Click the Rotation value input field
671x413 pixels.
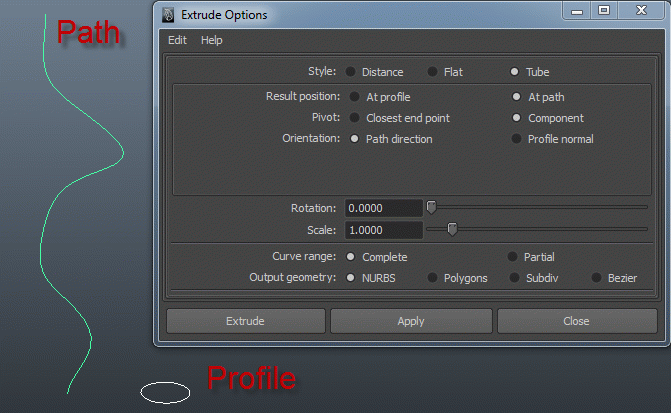(x=384, y=208)
